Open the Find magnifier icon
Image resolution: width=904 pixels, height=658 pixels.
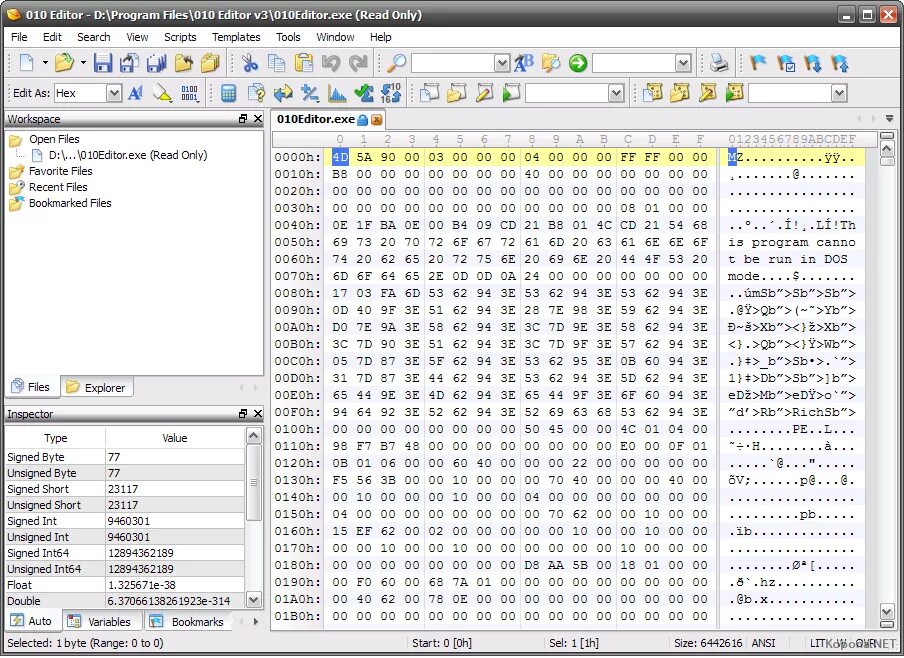click(392, 63)
